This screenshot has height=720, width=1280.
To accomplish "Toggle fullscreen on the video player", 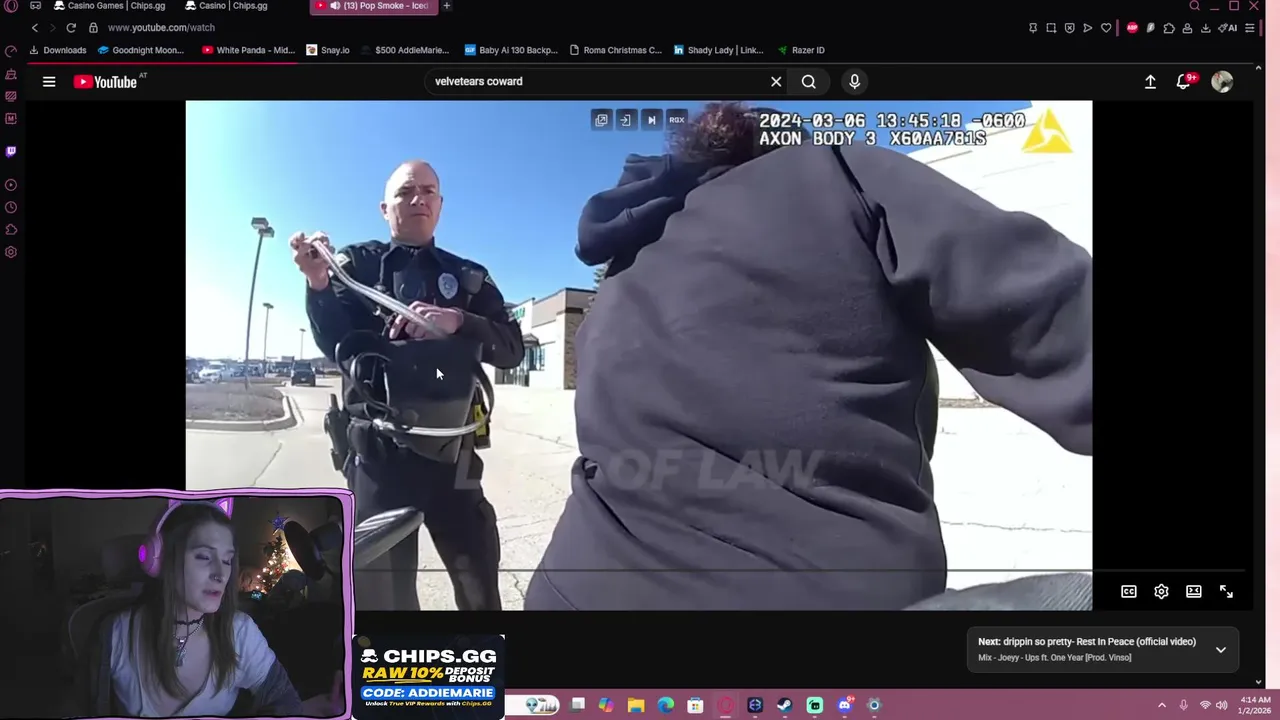I will [x=1226, y=592].
